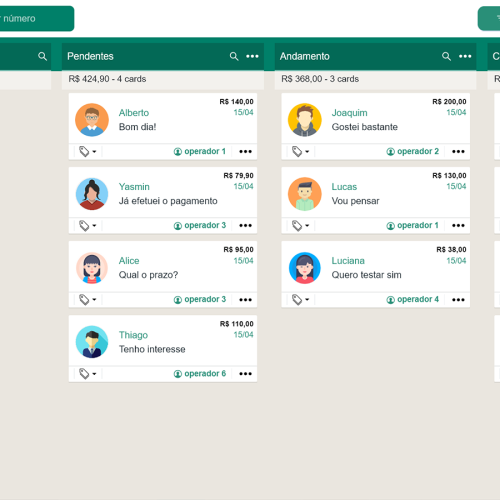Image resolution: width=500 pixels, height=500 pixels.
Task: Click operador 2 on Joaquim card
Action: (x=413, y=151)
